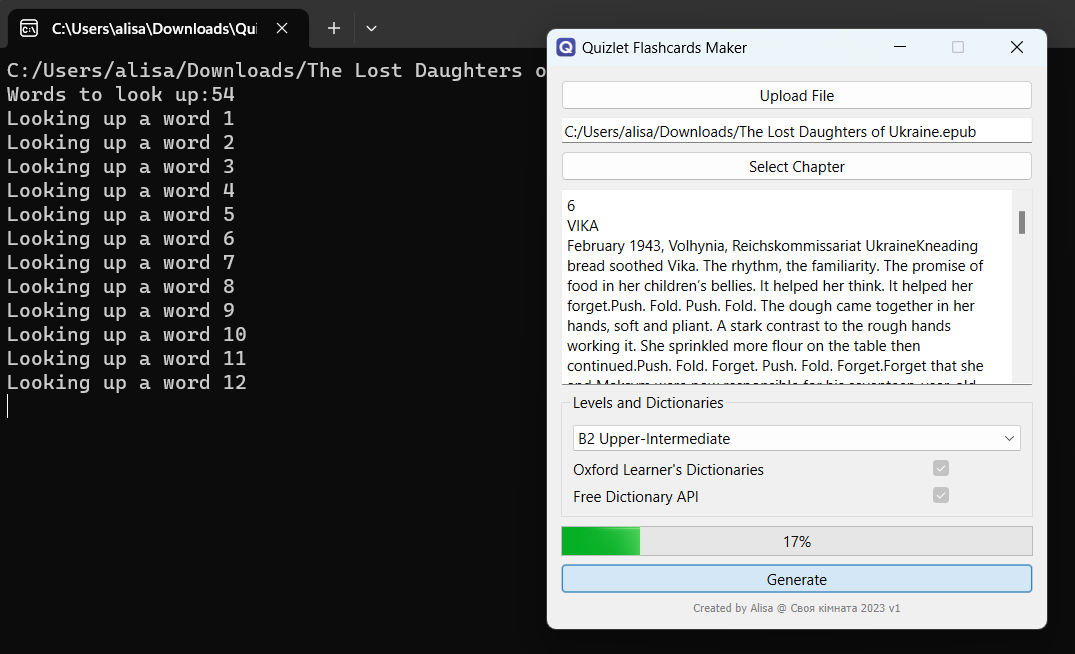Click inside the chapter text preview area

(787, 287)
